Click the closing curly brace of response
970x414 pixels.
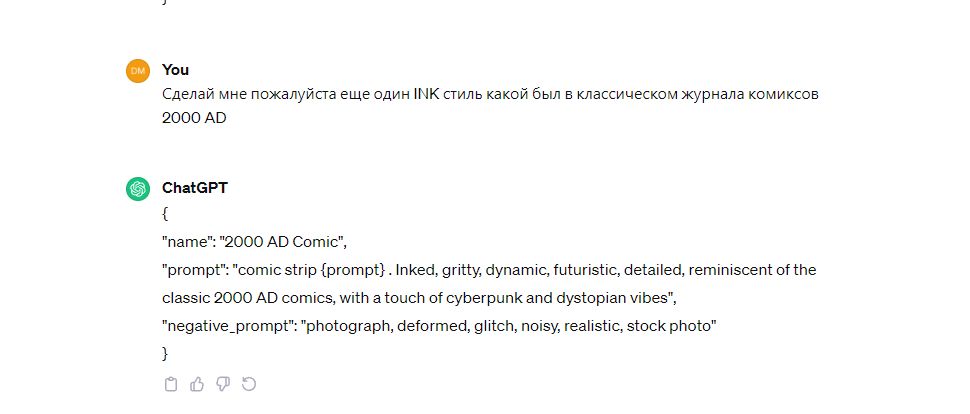point(165,354)
